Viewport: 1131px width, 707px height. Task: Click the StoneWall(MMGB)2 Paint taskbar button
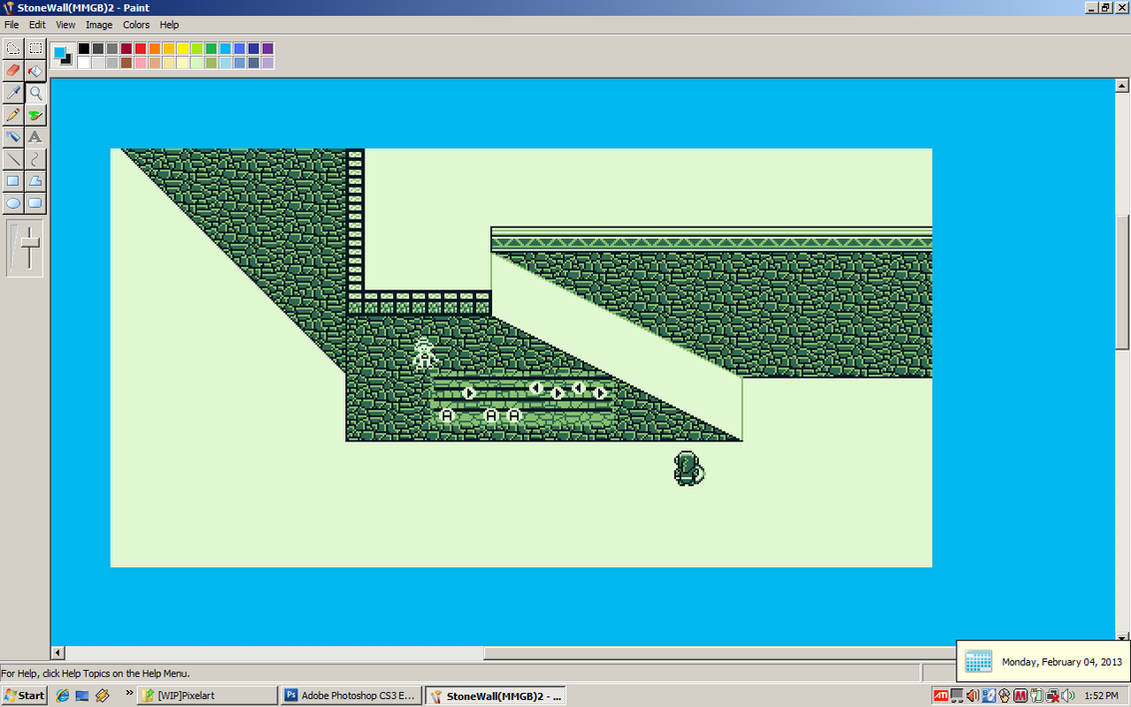click(495, 695)
